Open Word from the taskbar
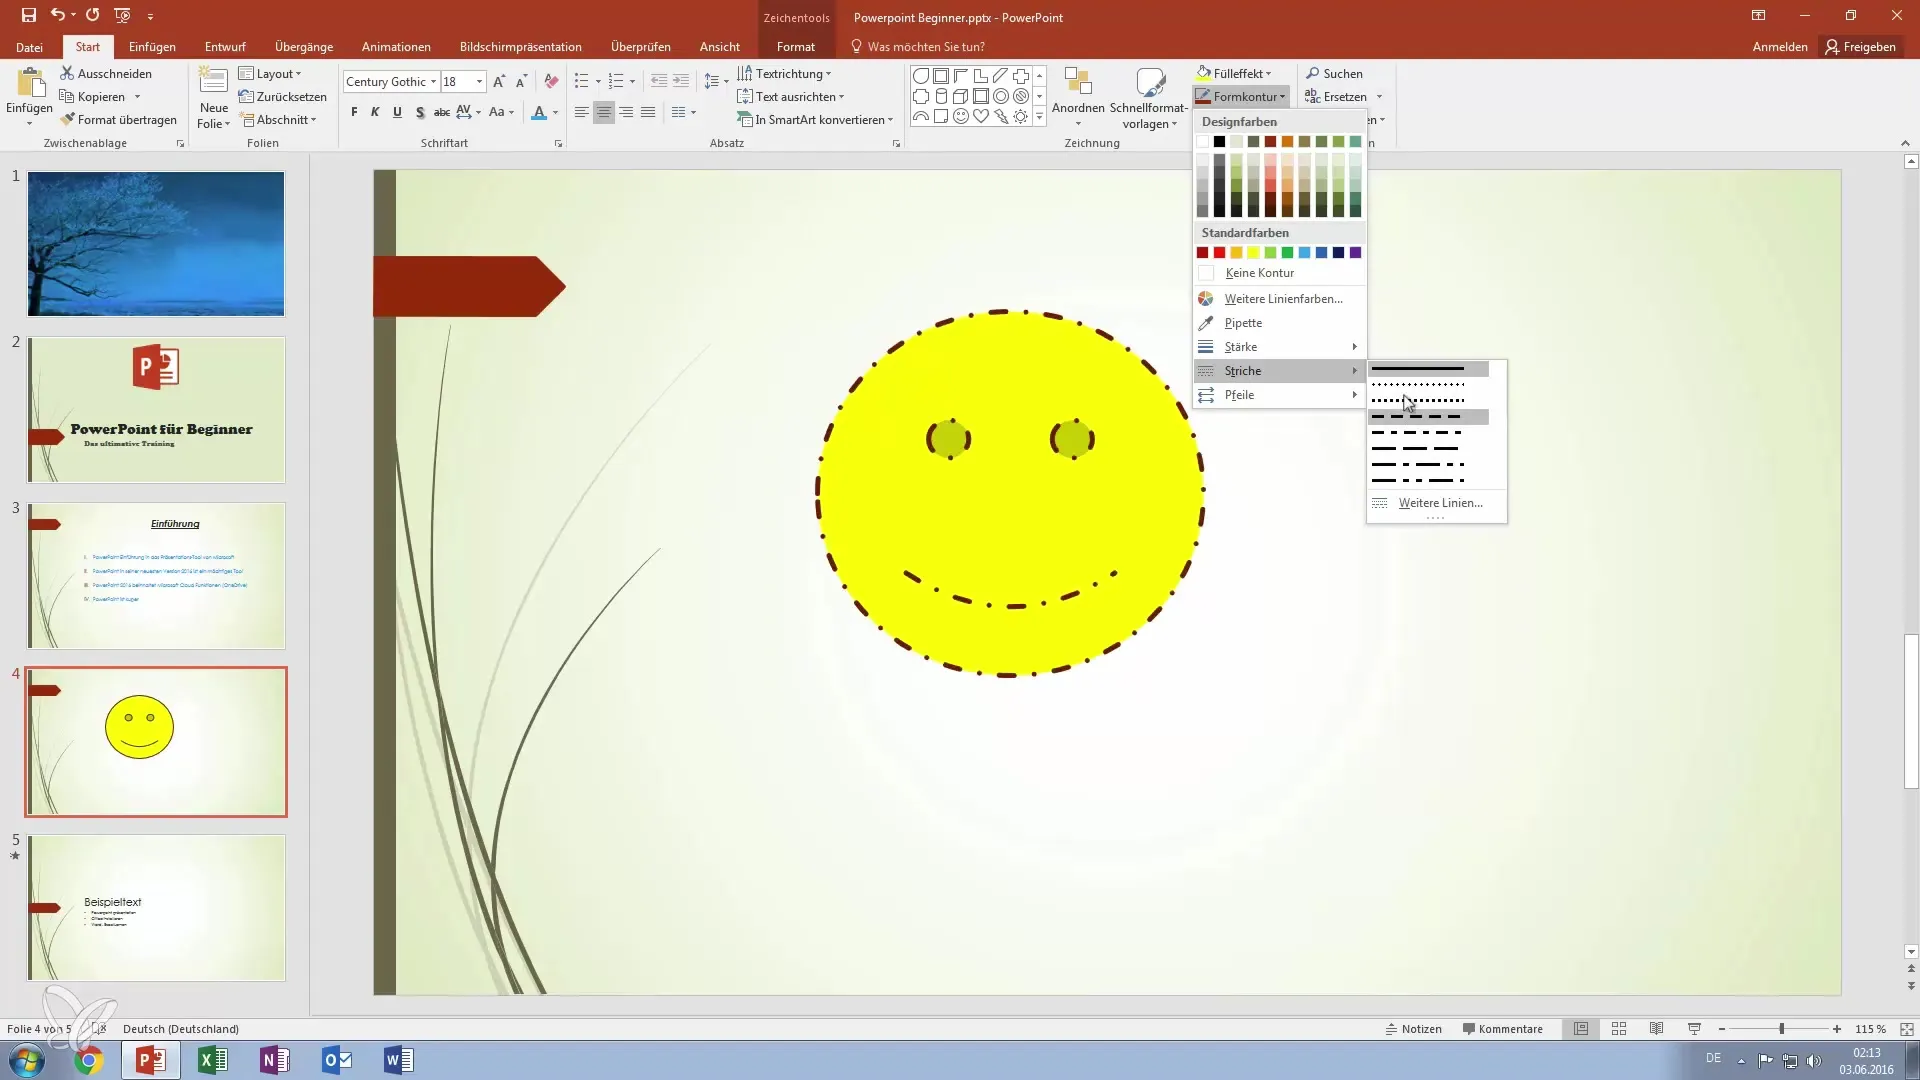 tap(398, 1059)
